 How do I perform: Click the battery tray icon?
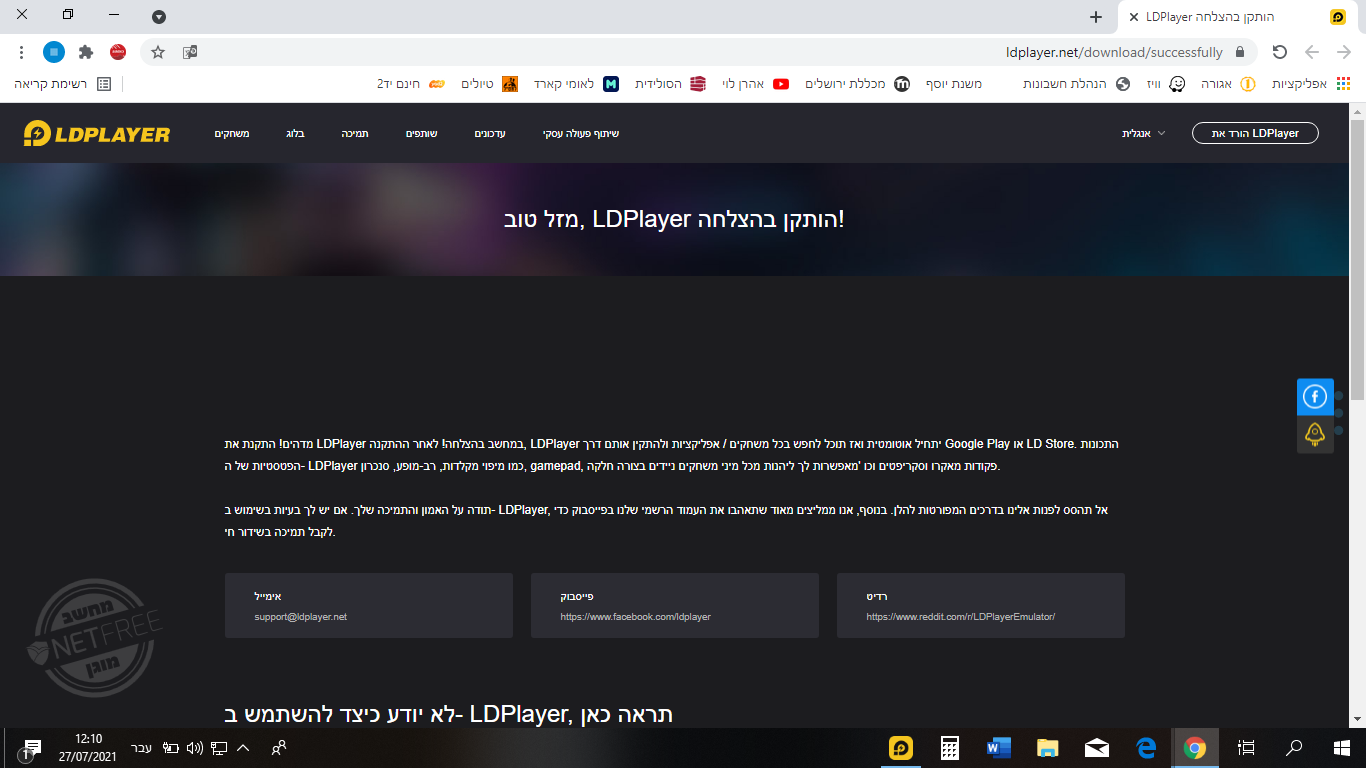coord(171,748)
